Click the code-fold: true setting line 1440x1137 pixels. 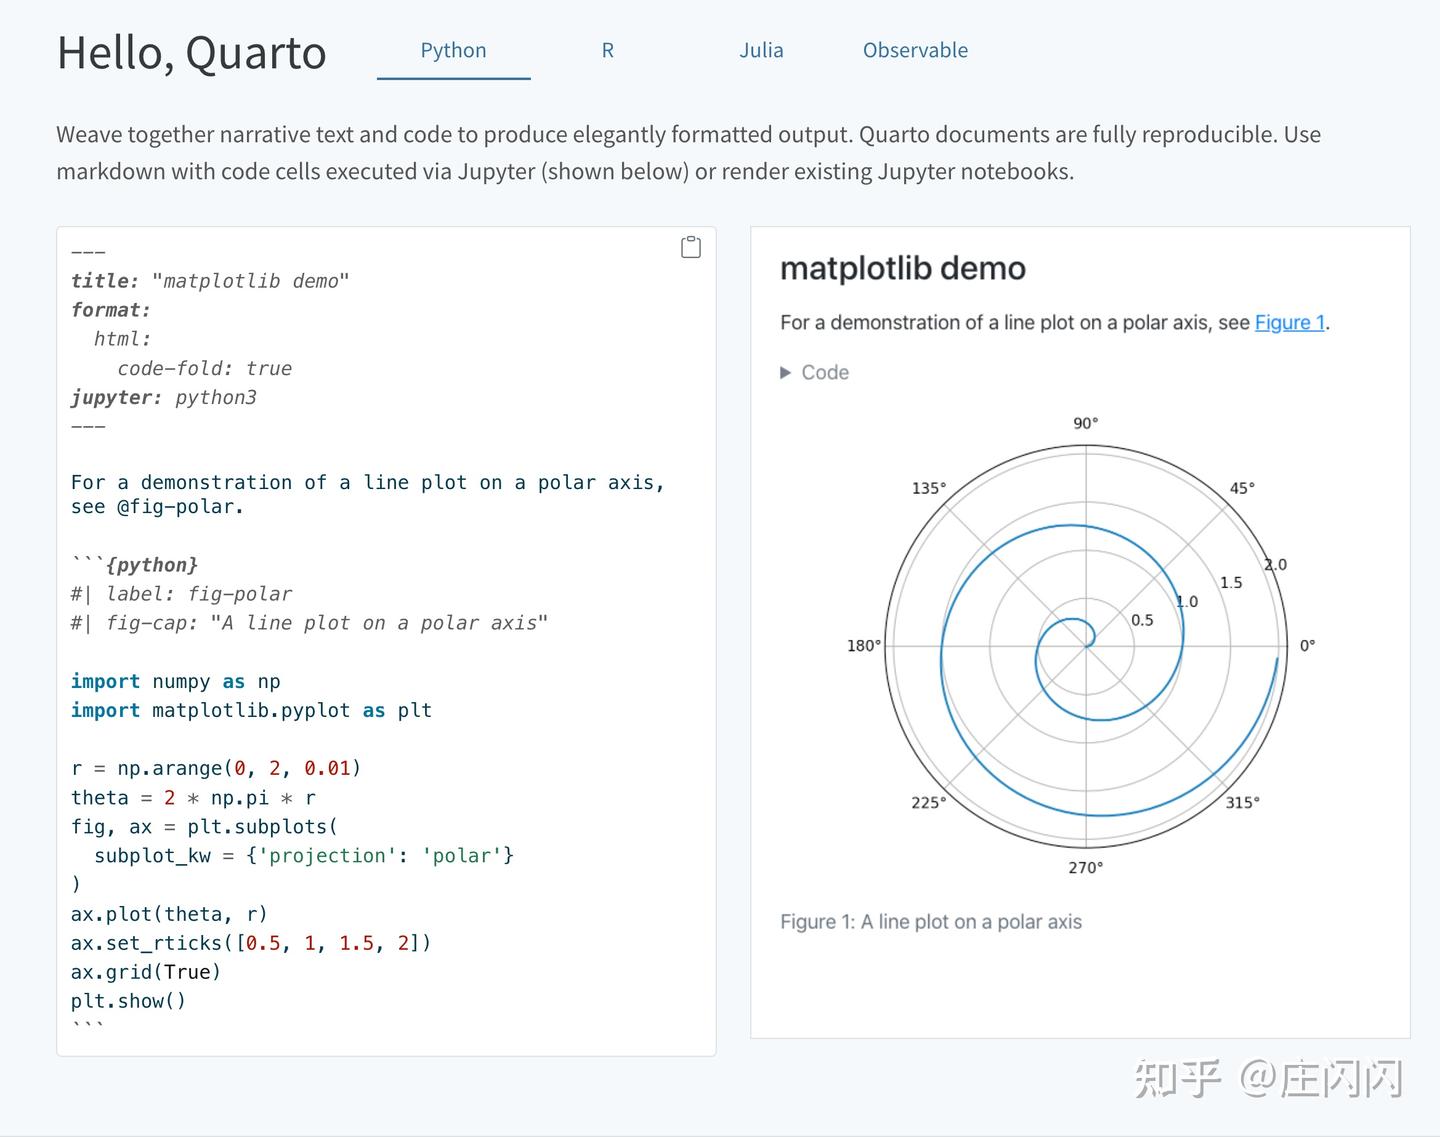pos(204,368)
